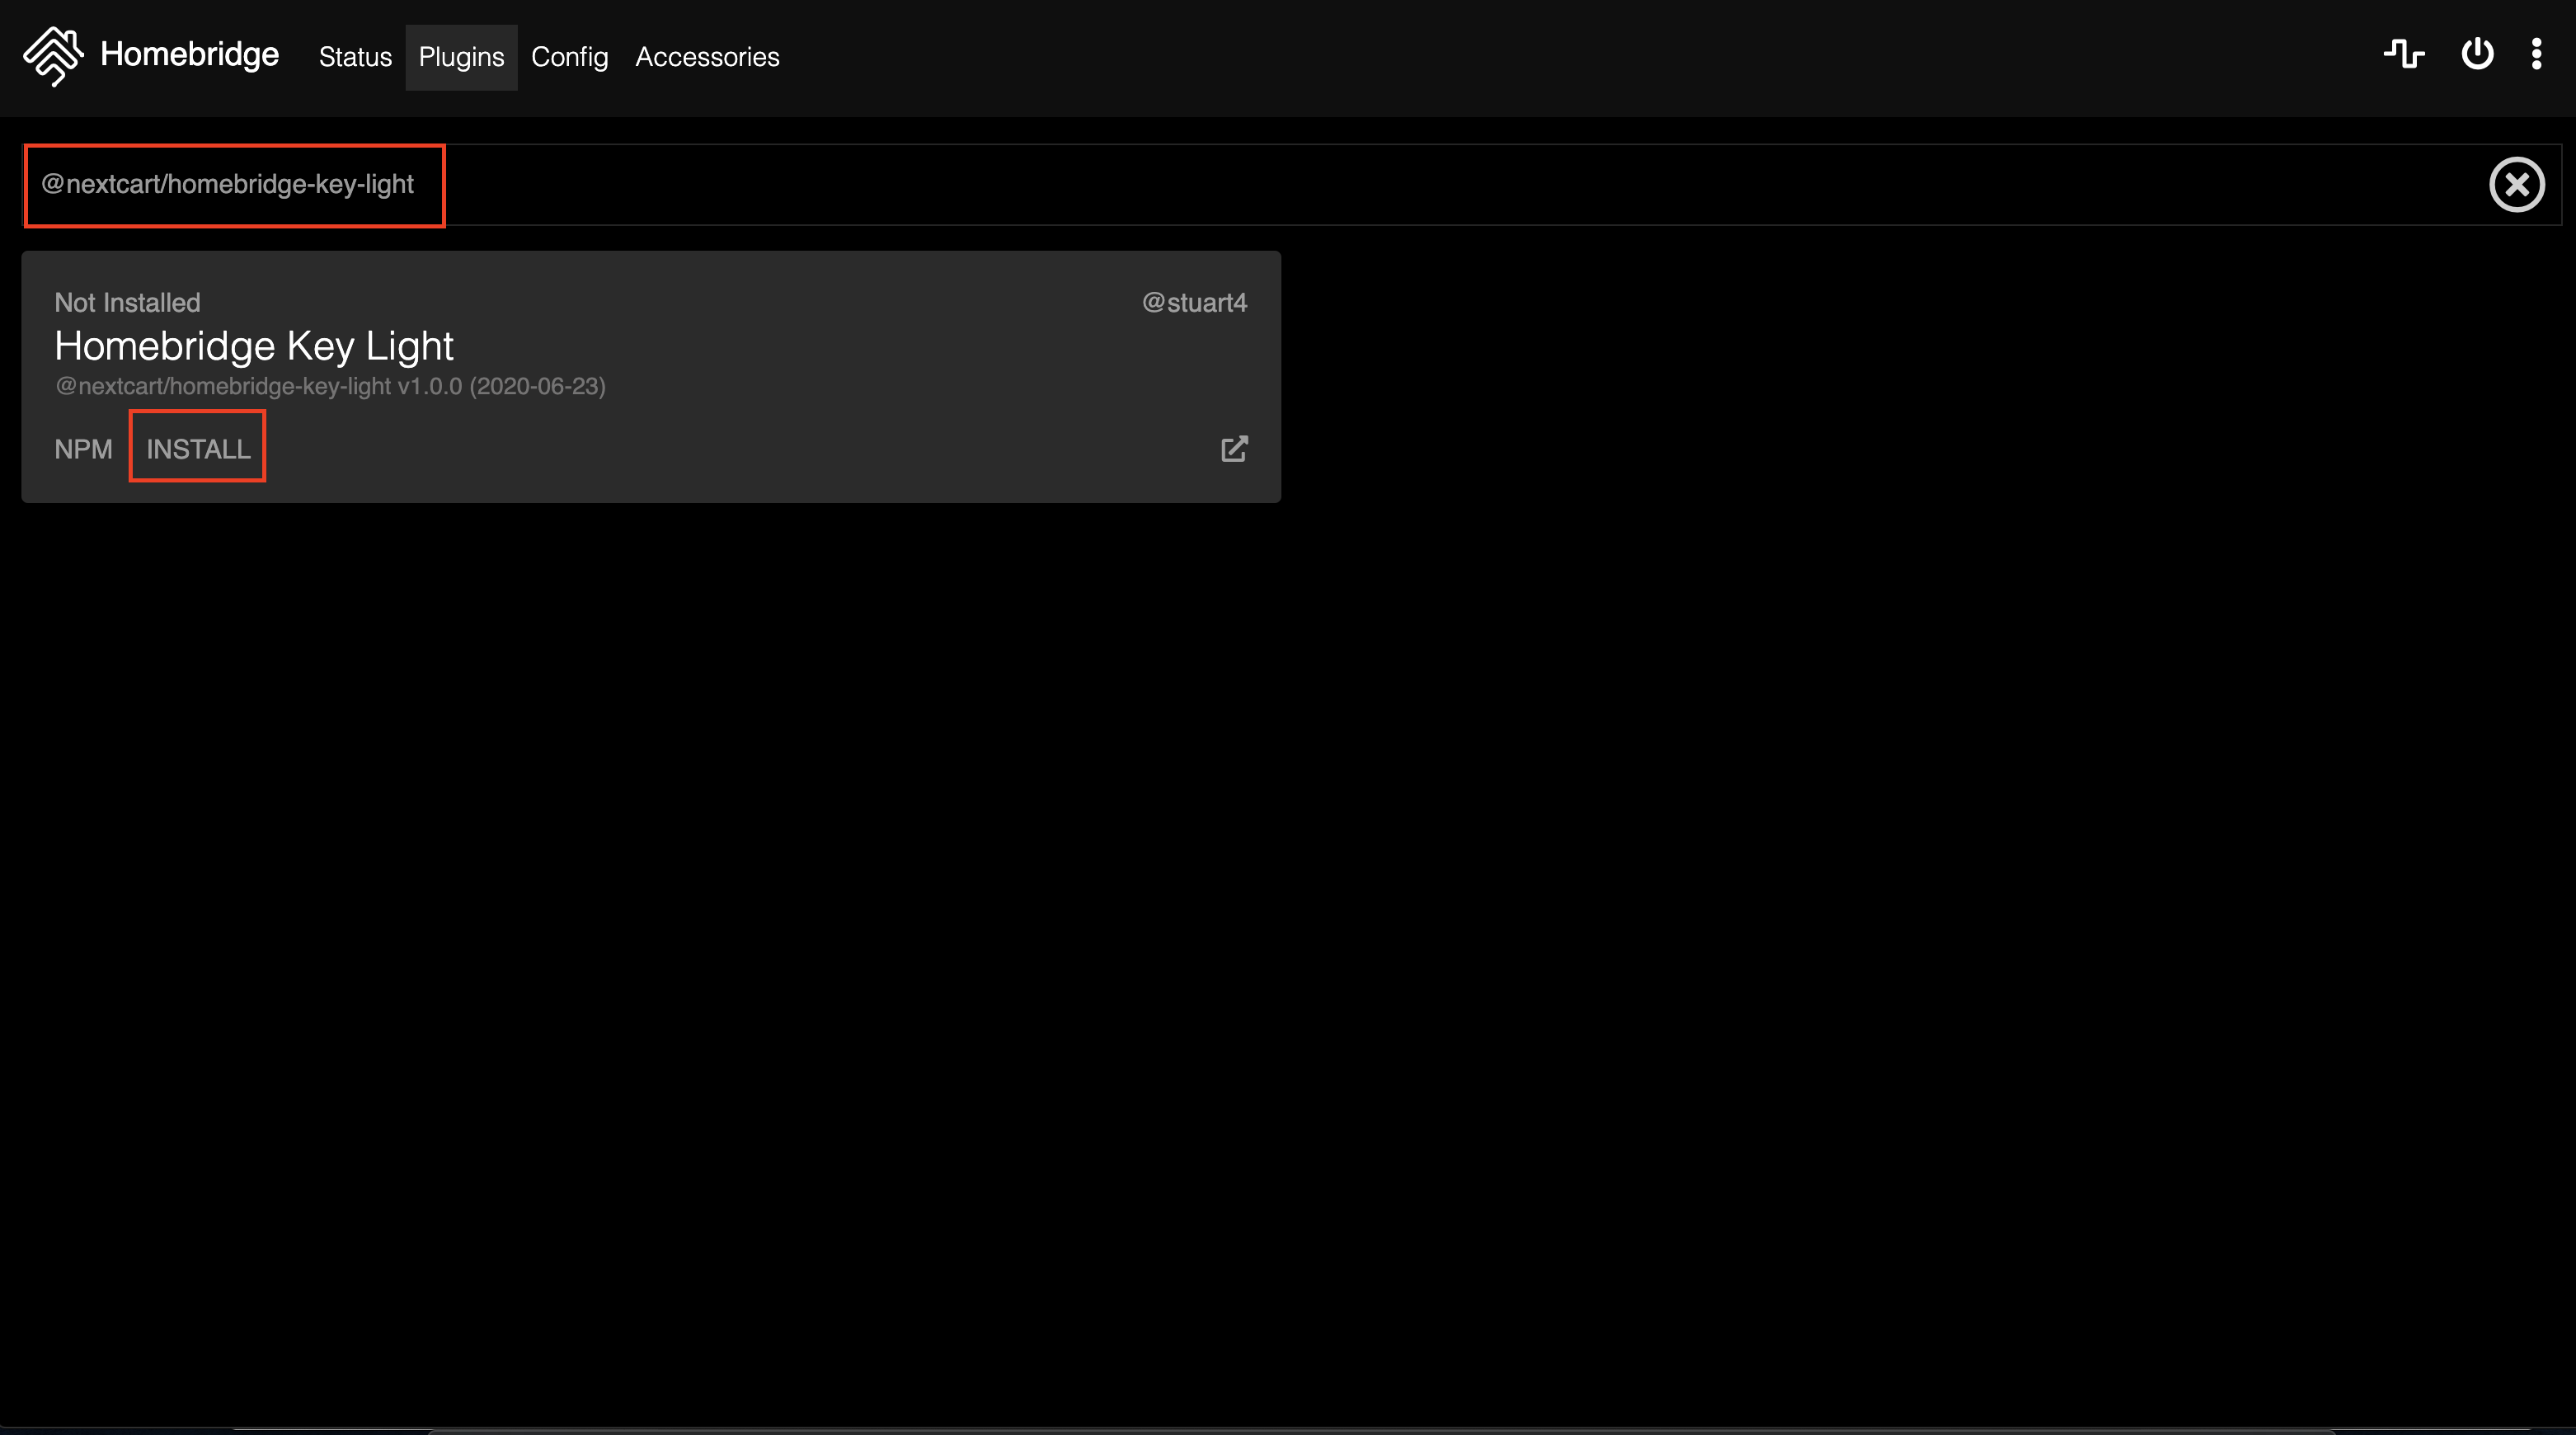Viewport: 2576px width, 1435px height.
Task: Open the three-dot options menu
Action: (2536, 54)
